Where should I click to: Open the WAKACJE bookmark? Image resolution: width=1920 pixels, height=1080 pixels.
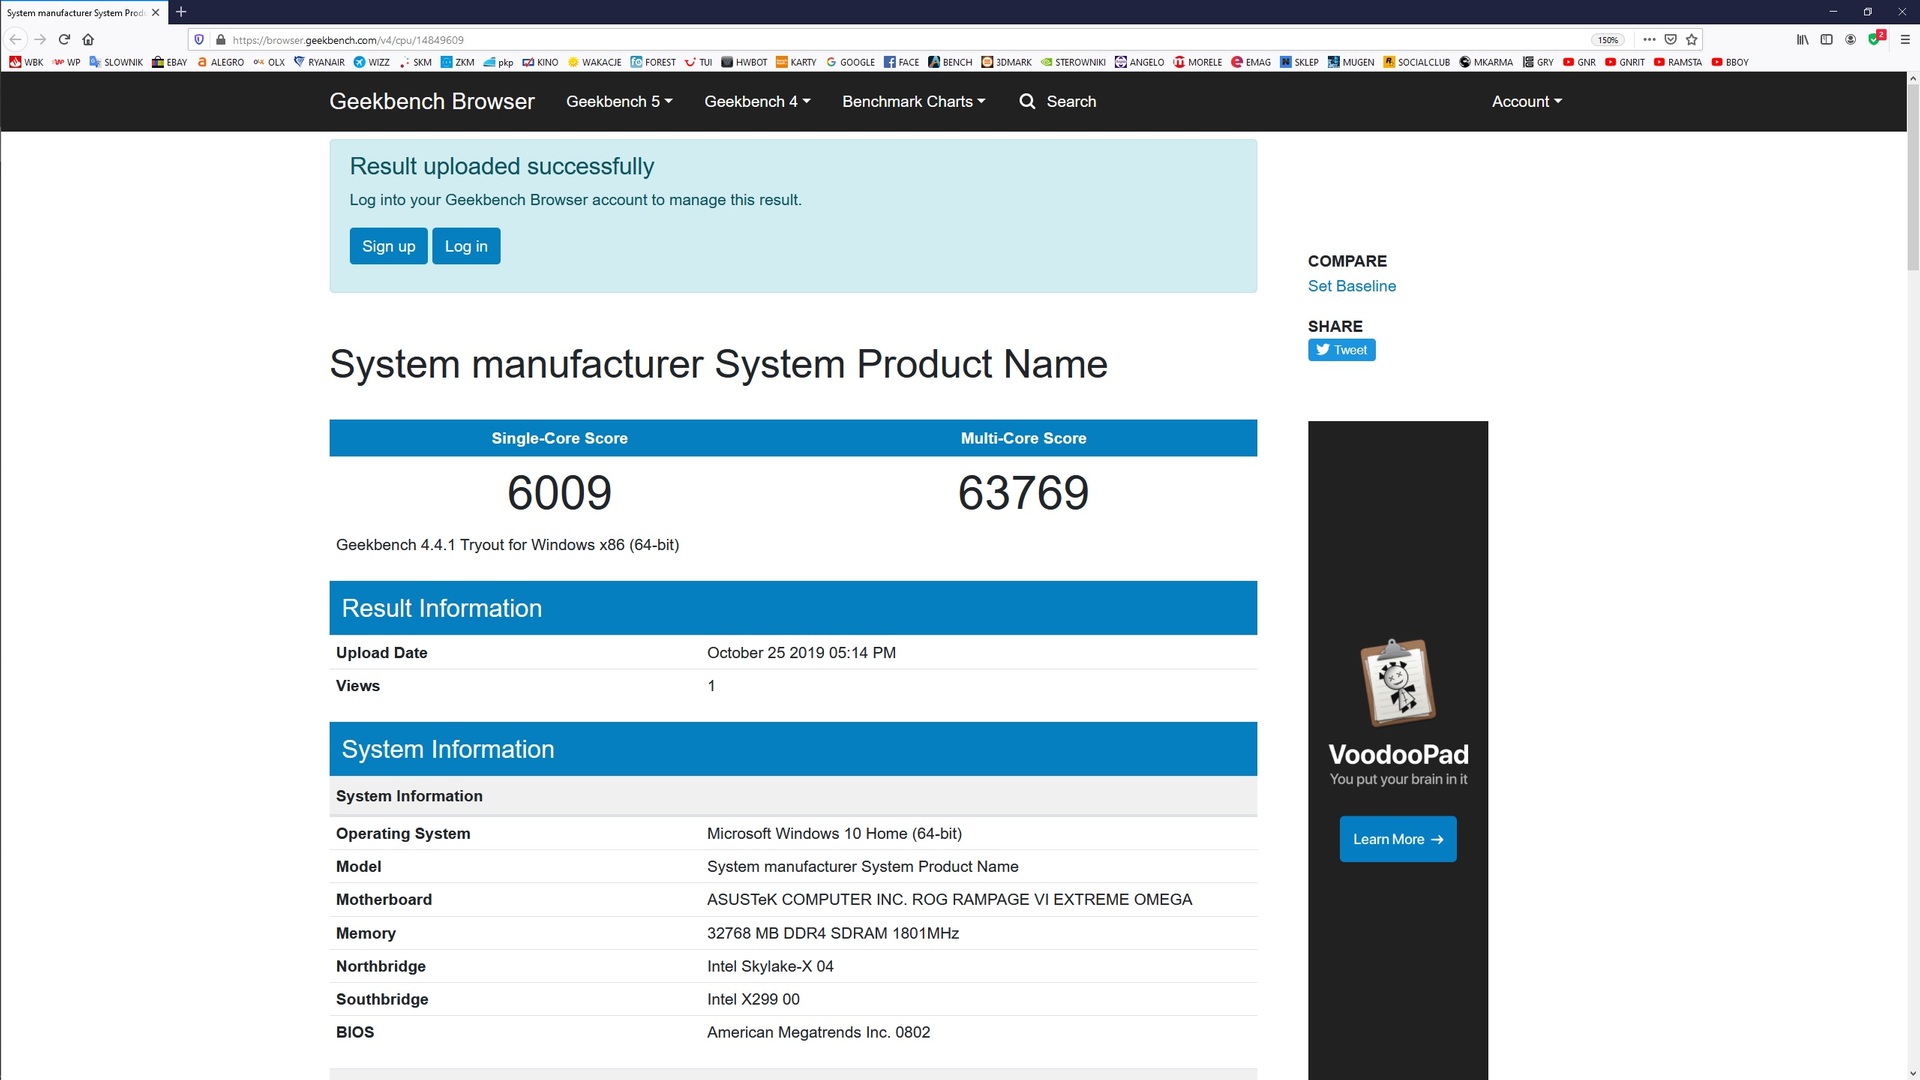(x=594, y=62)
